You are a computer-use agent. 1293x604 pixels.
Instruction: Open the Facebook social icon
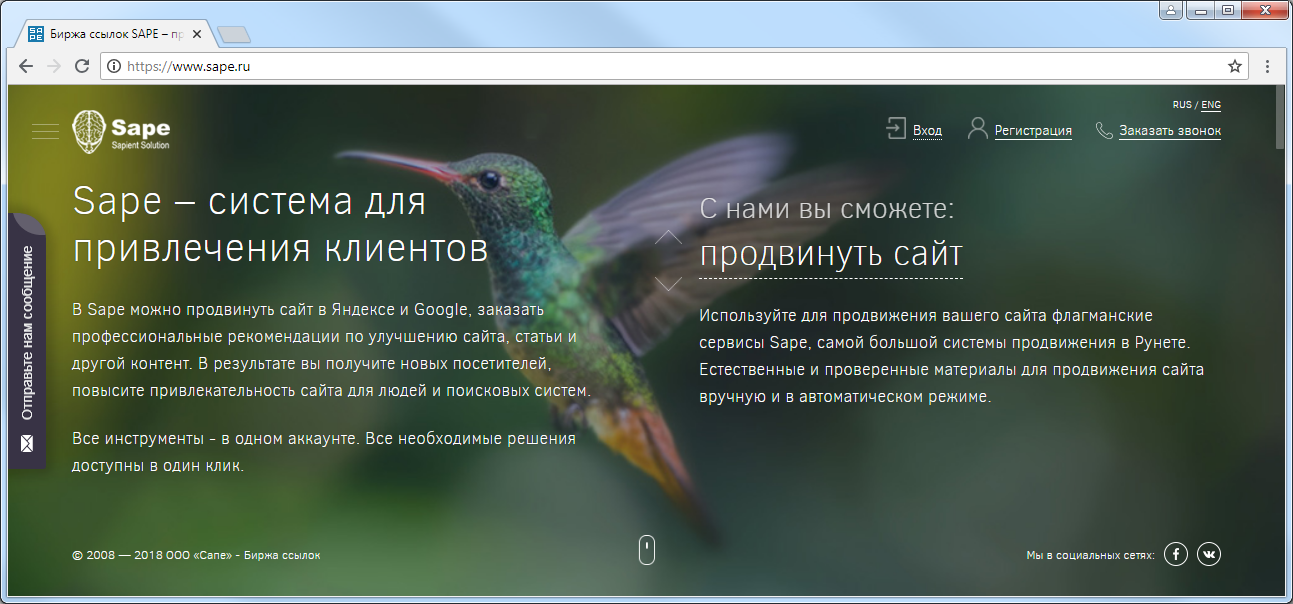[1176, 553]
